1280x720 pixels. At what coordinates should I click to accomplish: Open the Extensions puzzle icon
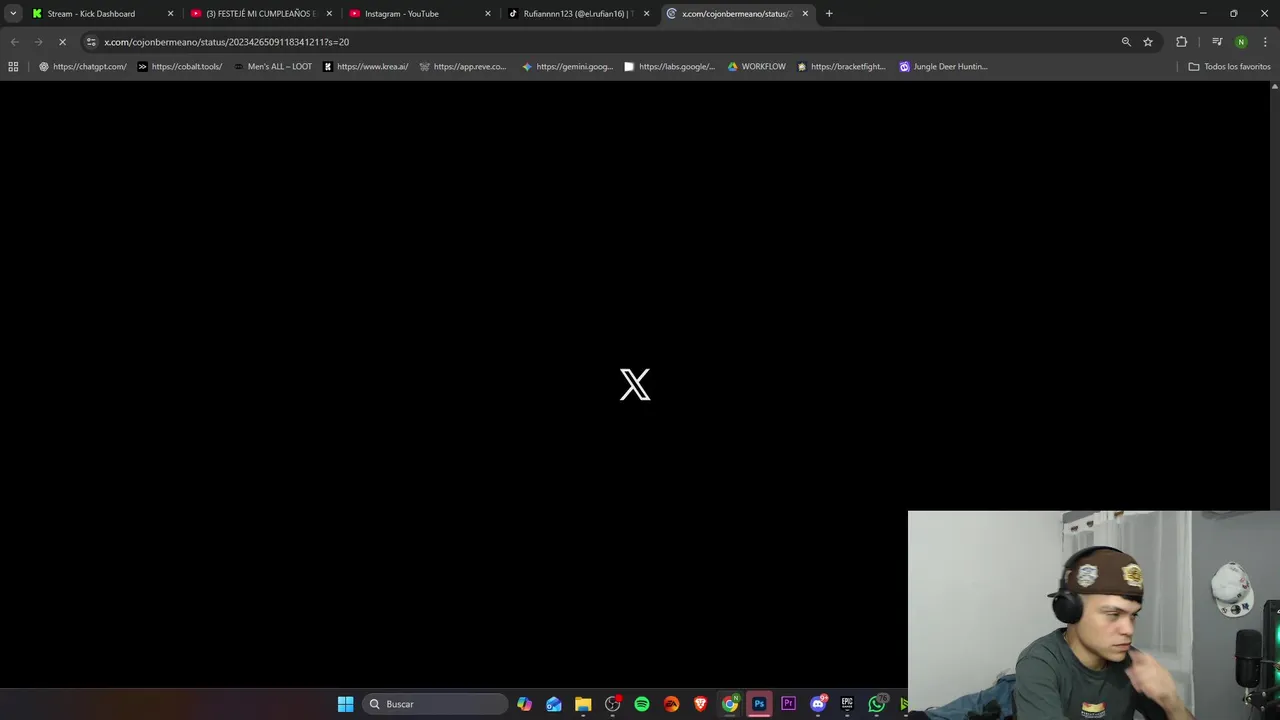[x=1182, y=42]
